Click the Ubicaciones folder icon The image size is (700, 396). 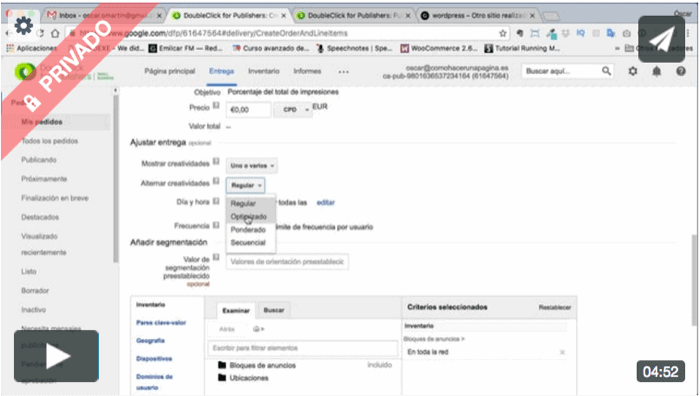222,377
